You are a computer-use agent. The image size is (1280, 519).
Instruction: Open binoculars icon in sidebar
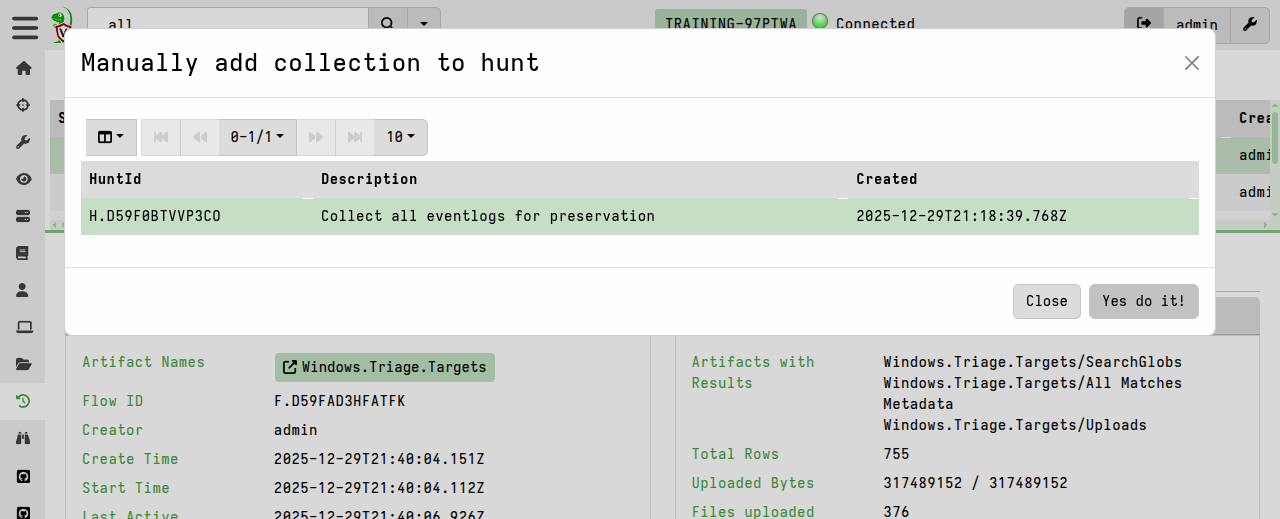pyautogui.click(x=23, y=438)
